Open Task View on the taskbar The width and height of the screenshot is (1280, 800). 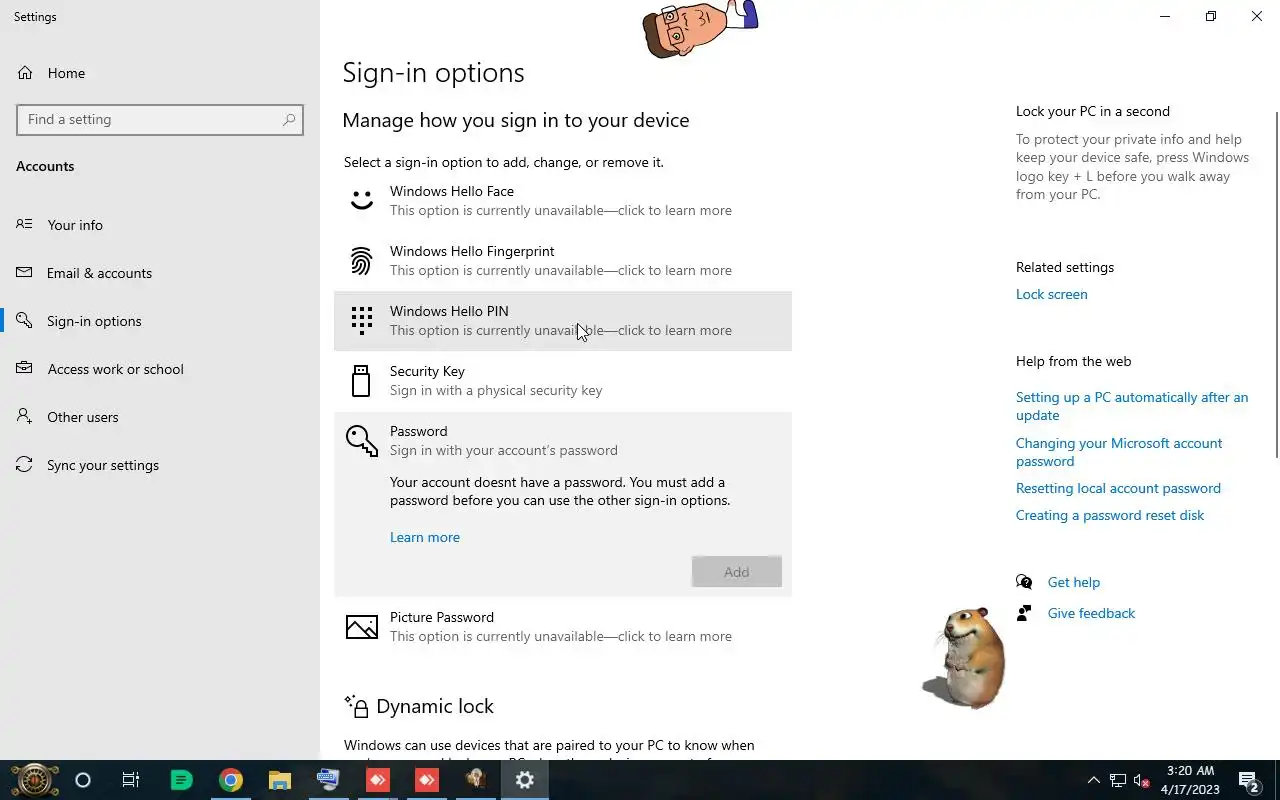131,780
